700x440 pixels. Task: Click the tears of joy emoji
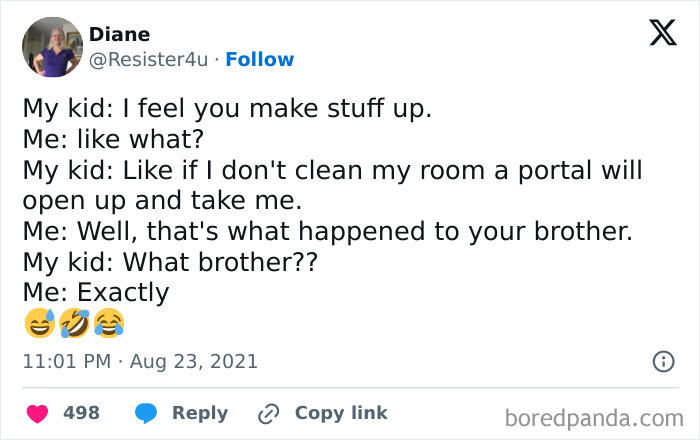tap(108, 324)
